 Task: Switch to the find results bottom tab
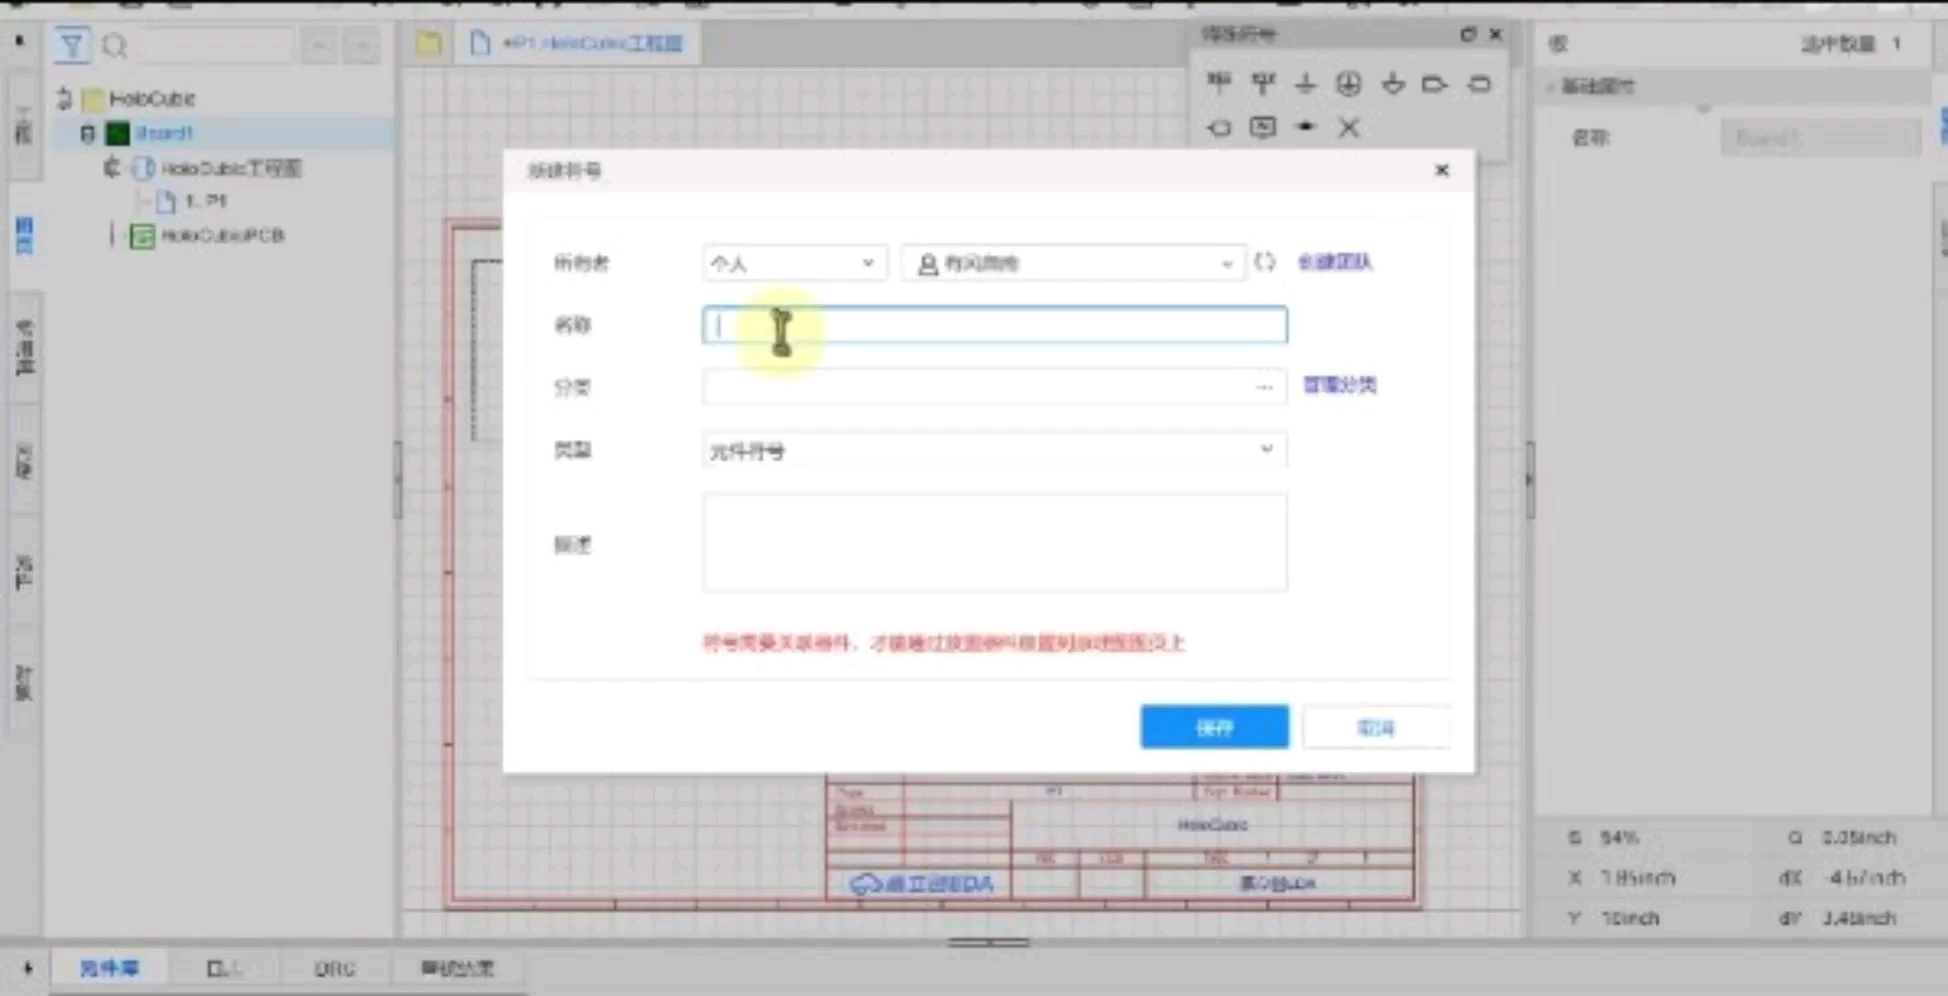point(457,968)
